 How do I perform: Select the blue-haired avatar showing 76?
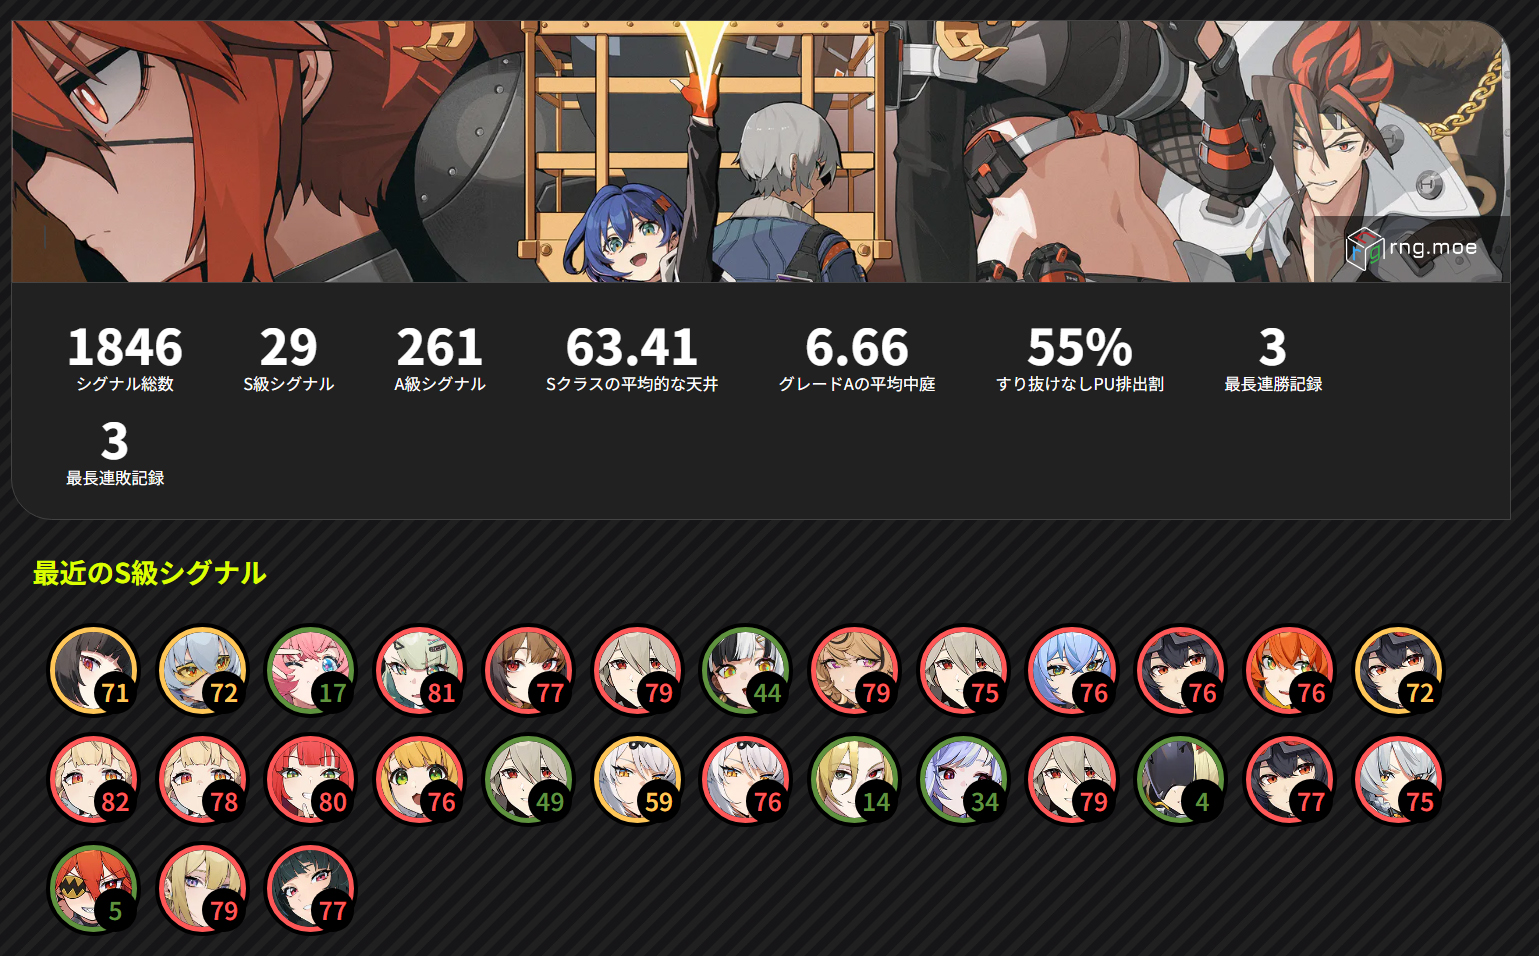1072,671
